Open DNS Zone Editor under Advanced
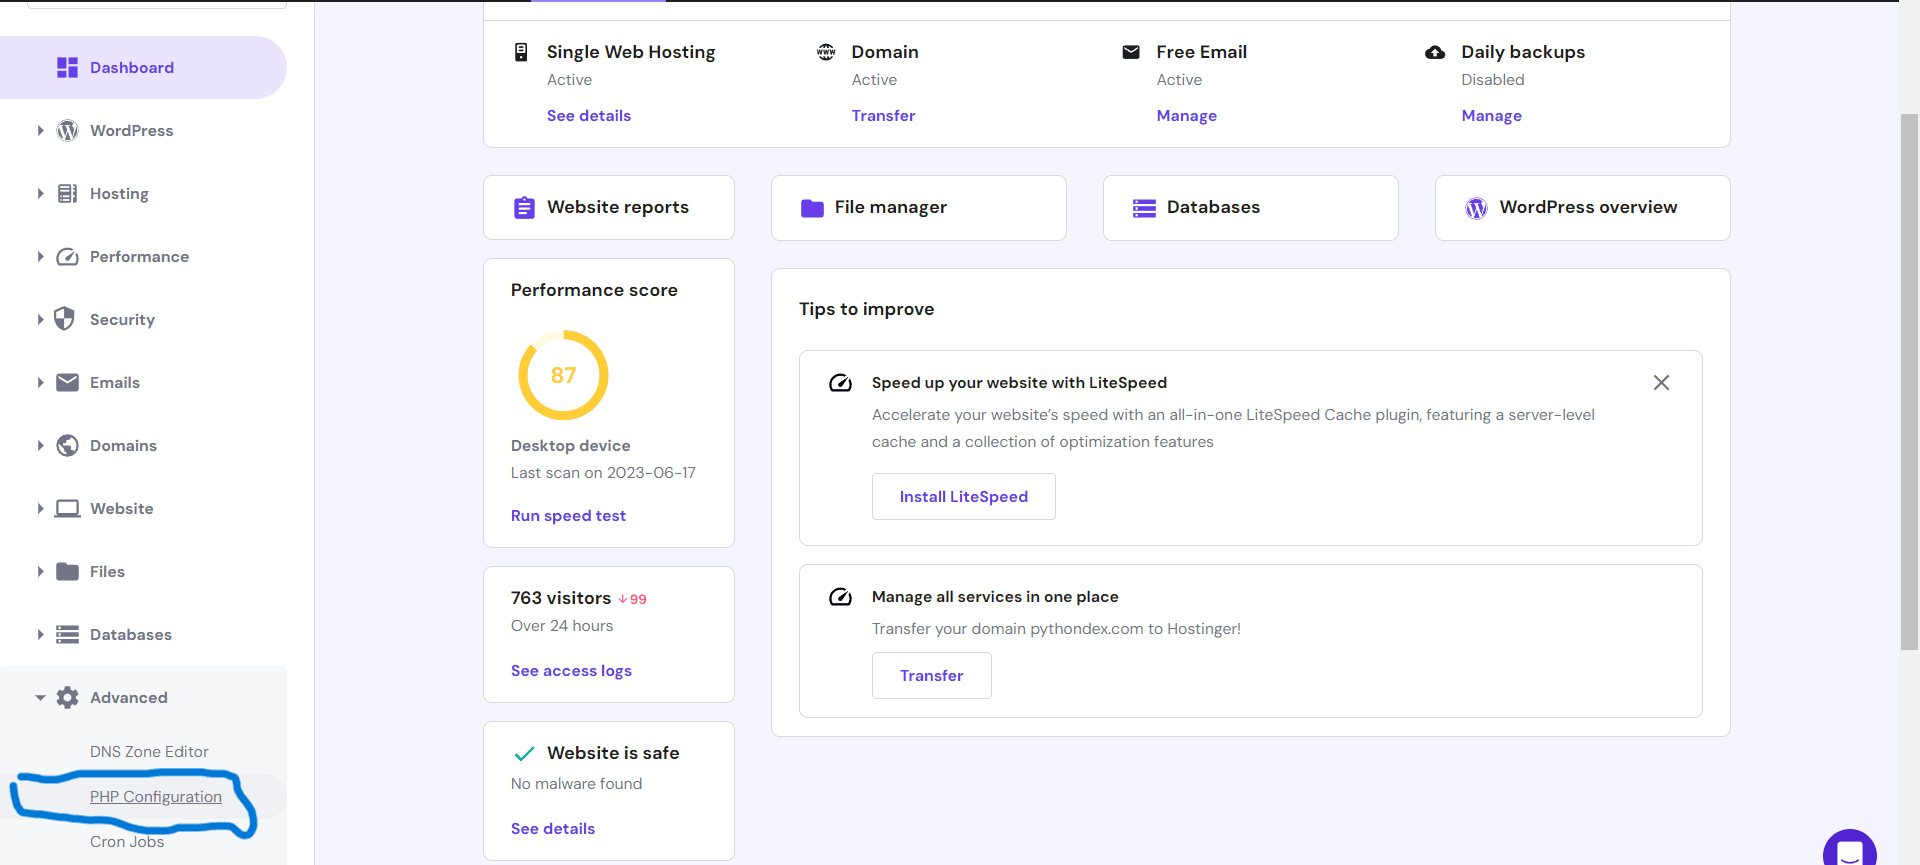Screen dimensions: 1920x865 (x=149, y=752)
